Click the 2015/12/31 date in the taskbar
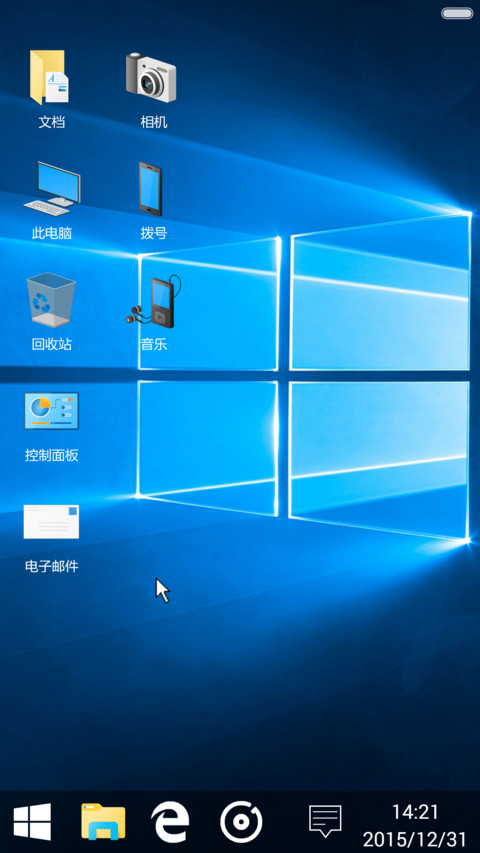This screenshot has height=853, width=480. 415,839
